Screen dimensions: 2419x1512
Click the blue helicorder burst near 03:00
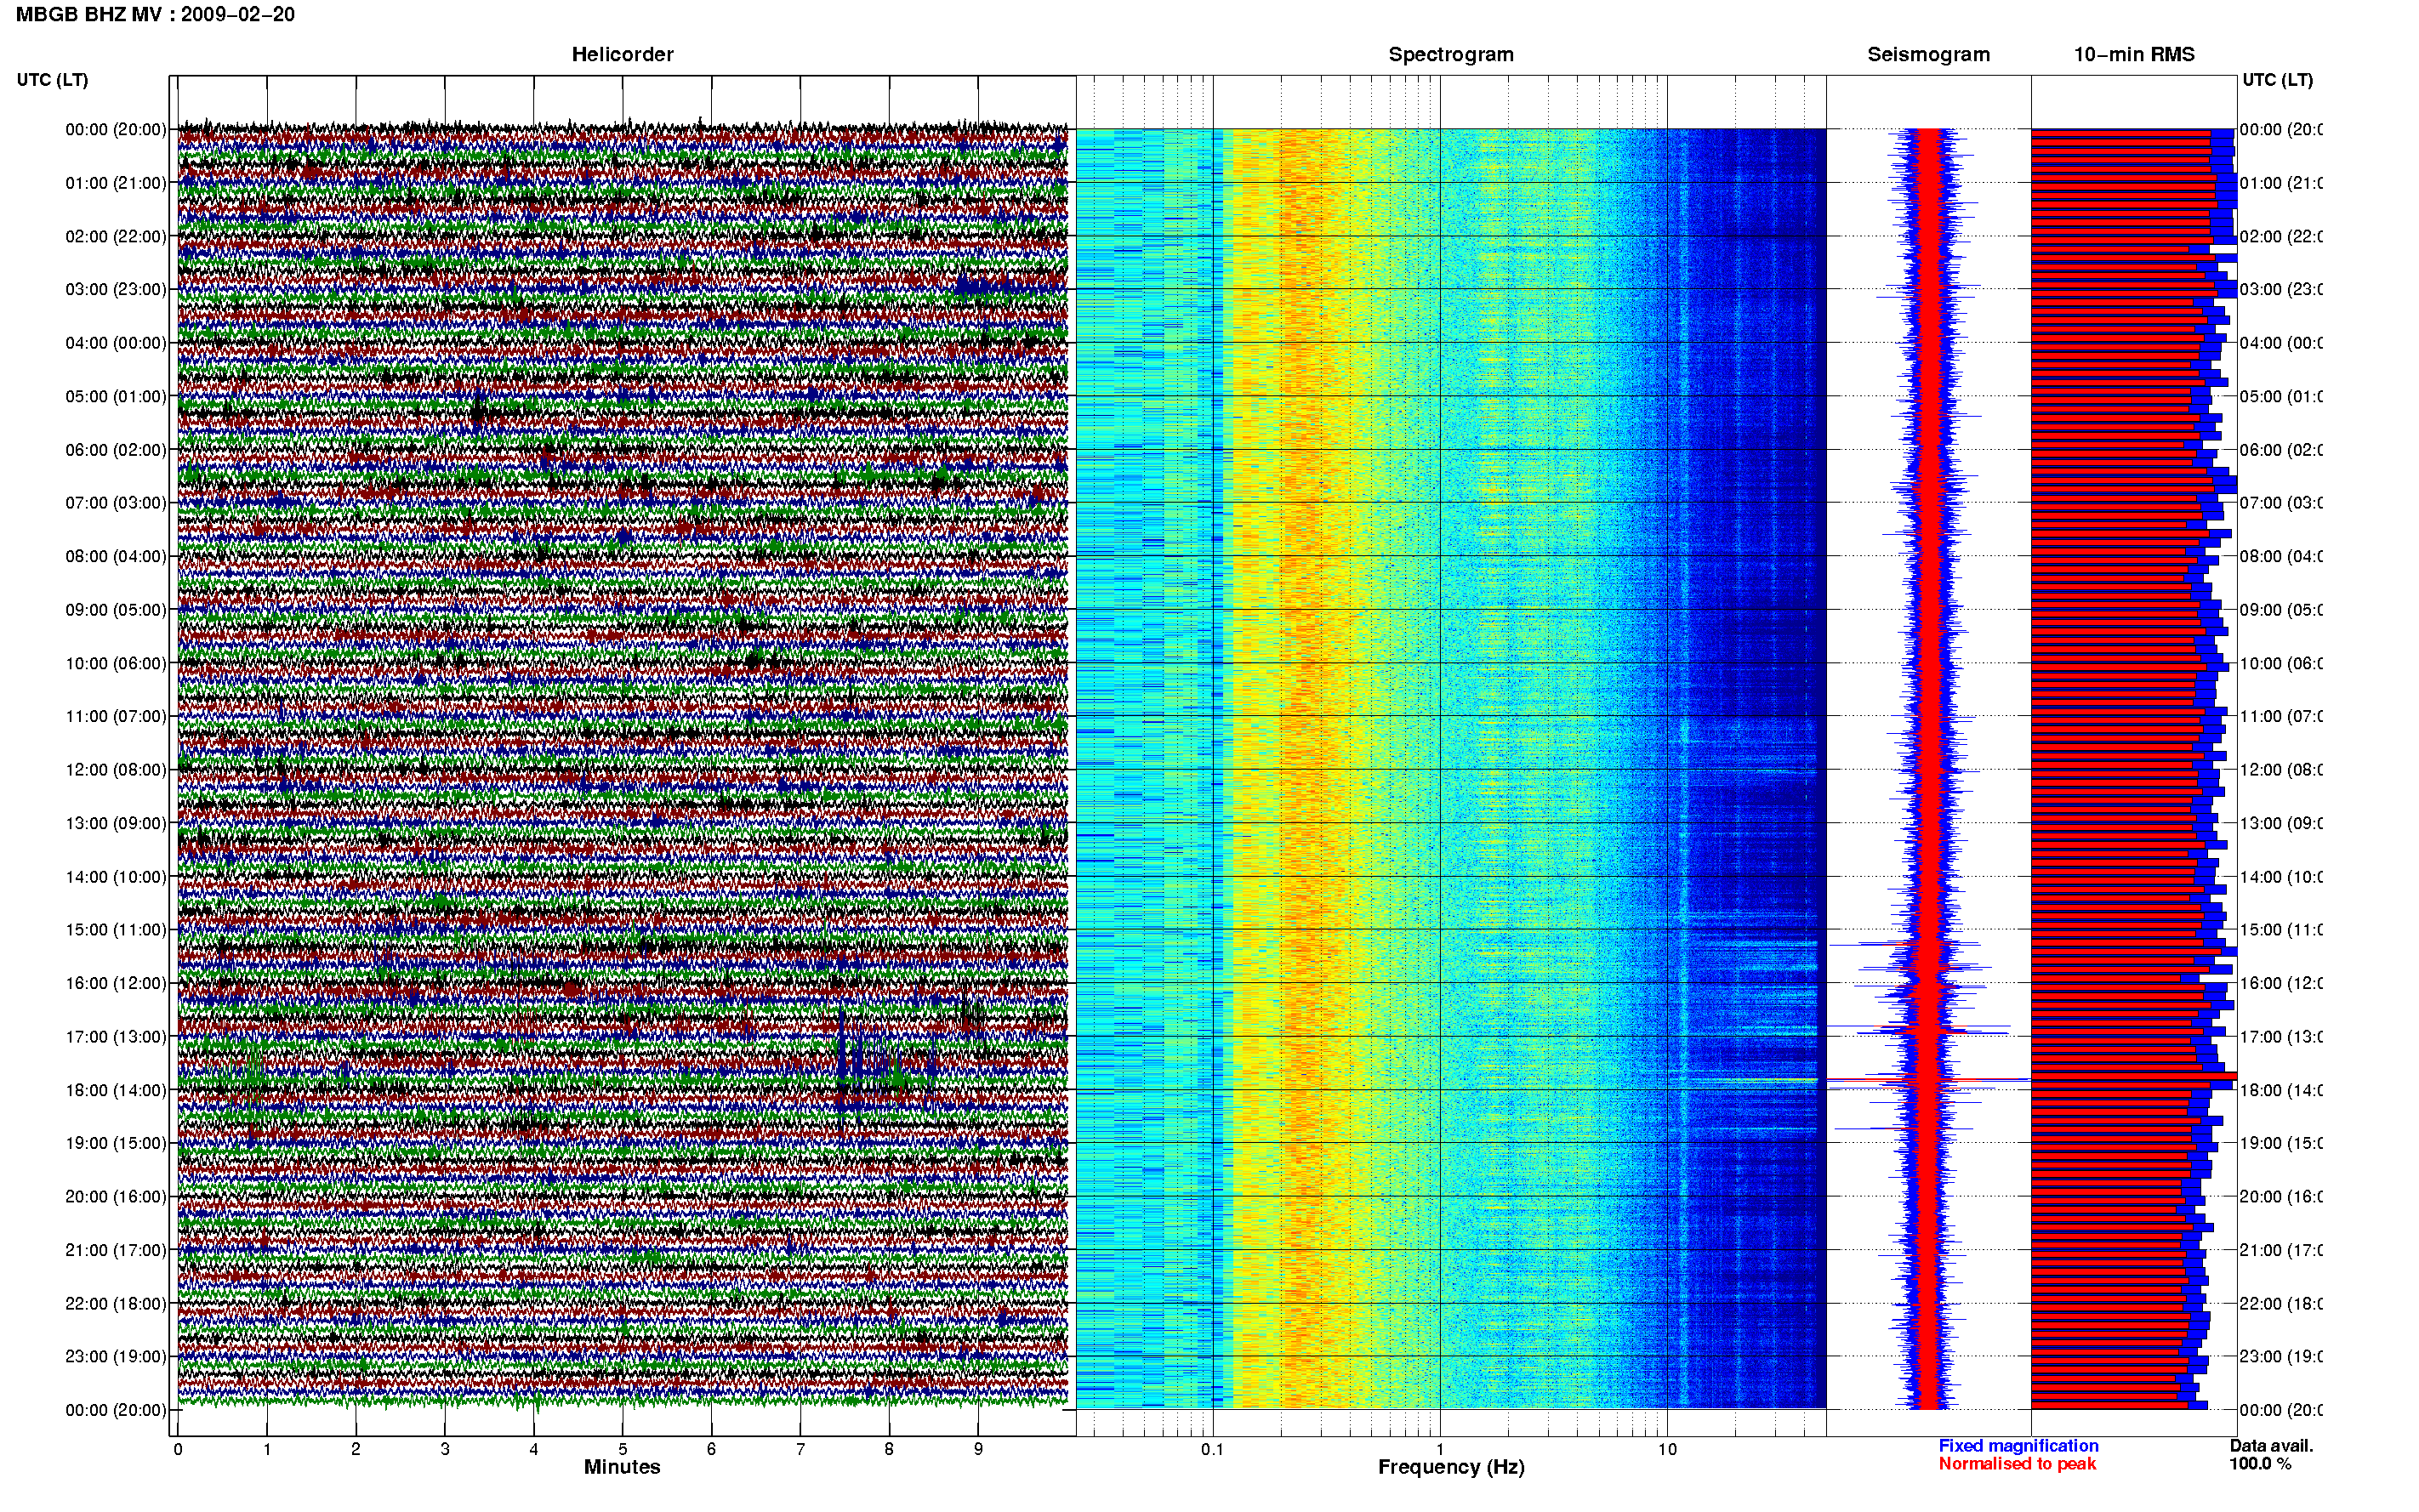[985, 287]
